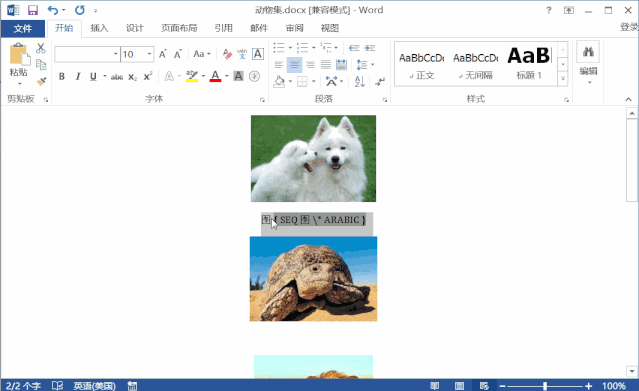Apply the 无间隔 No Spacing style
This screenshot has height=391, width=639.
coord(476,64)
